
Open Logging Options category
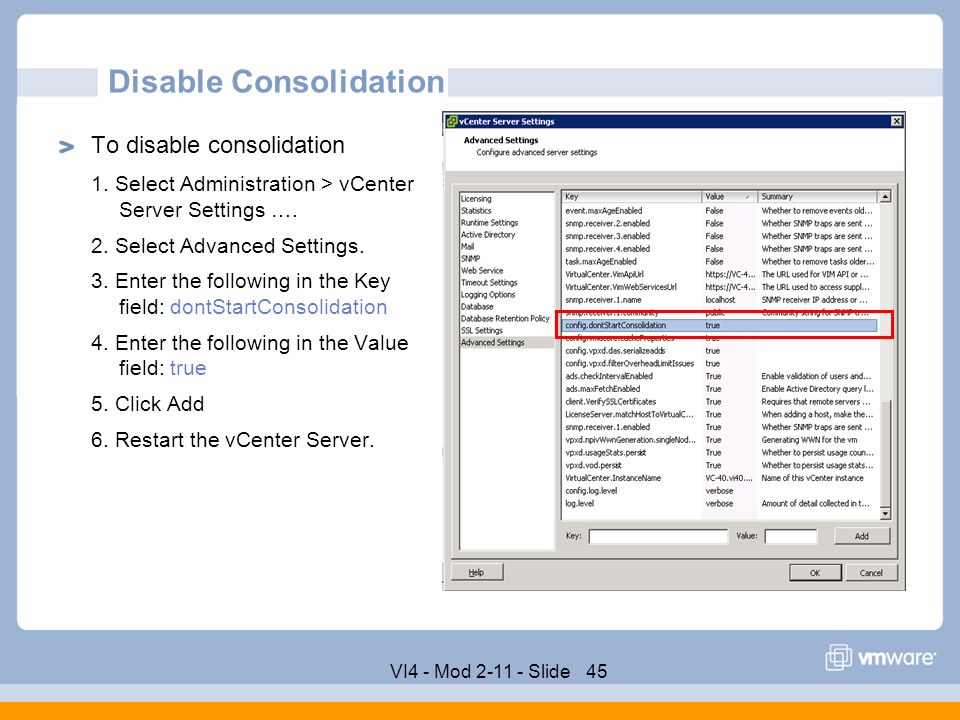pos(488,294)
